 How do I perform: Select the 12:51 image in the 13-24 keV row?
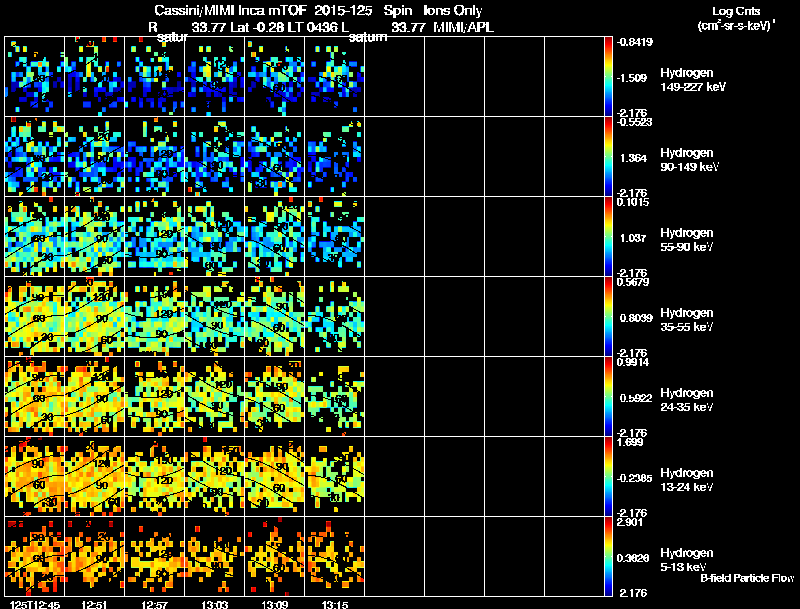(95, 476)
